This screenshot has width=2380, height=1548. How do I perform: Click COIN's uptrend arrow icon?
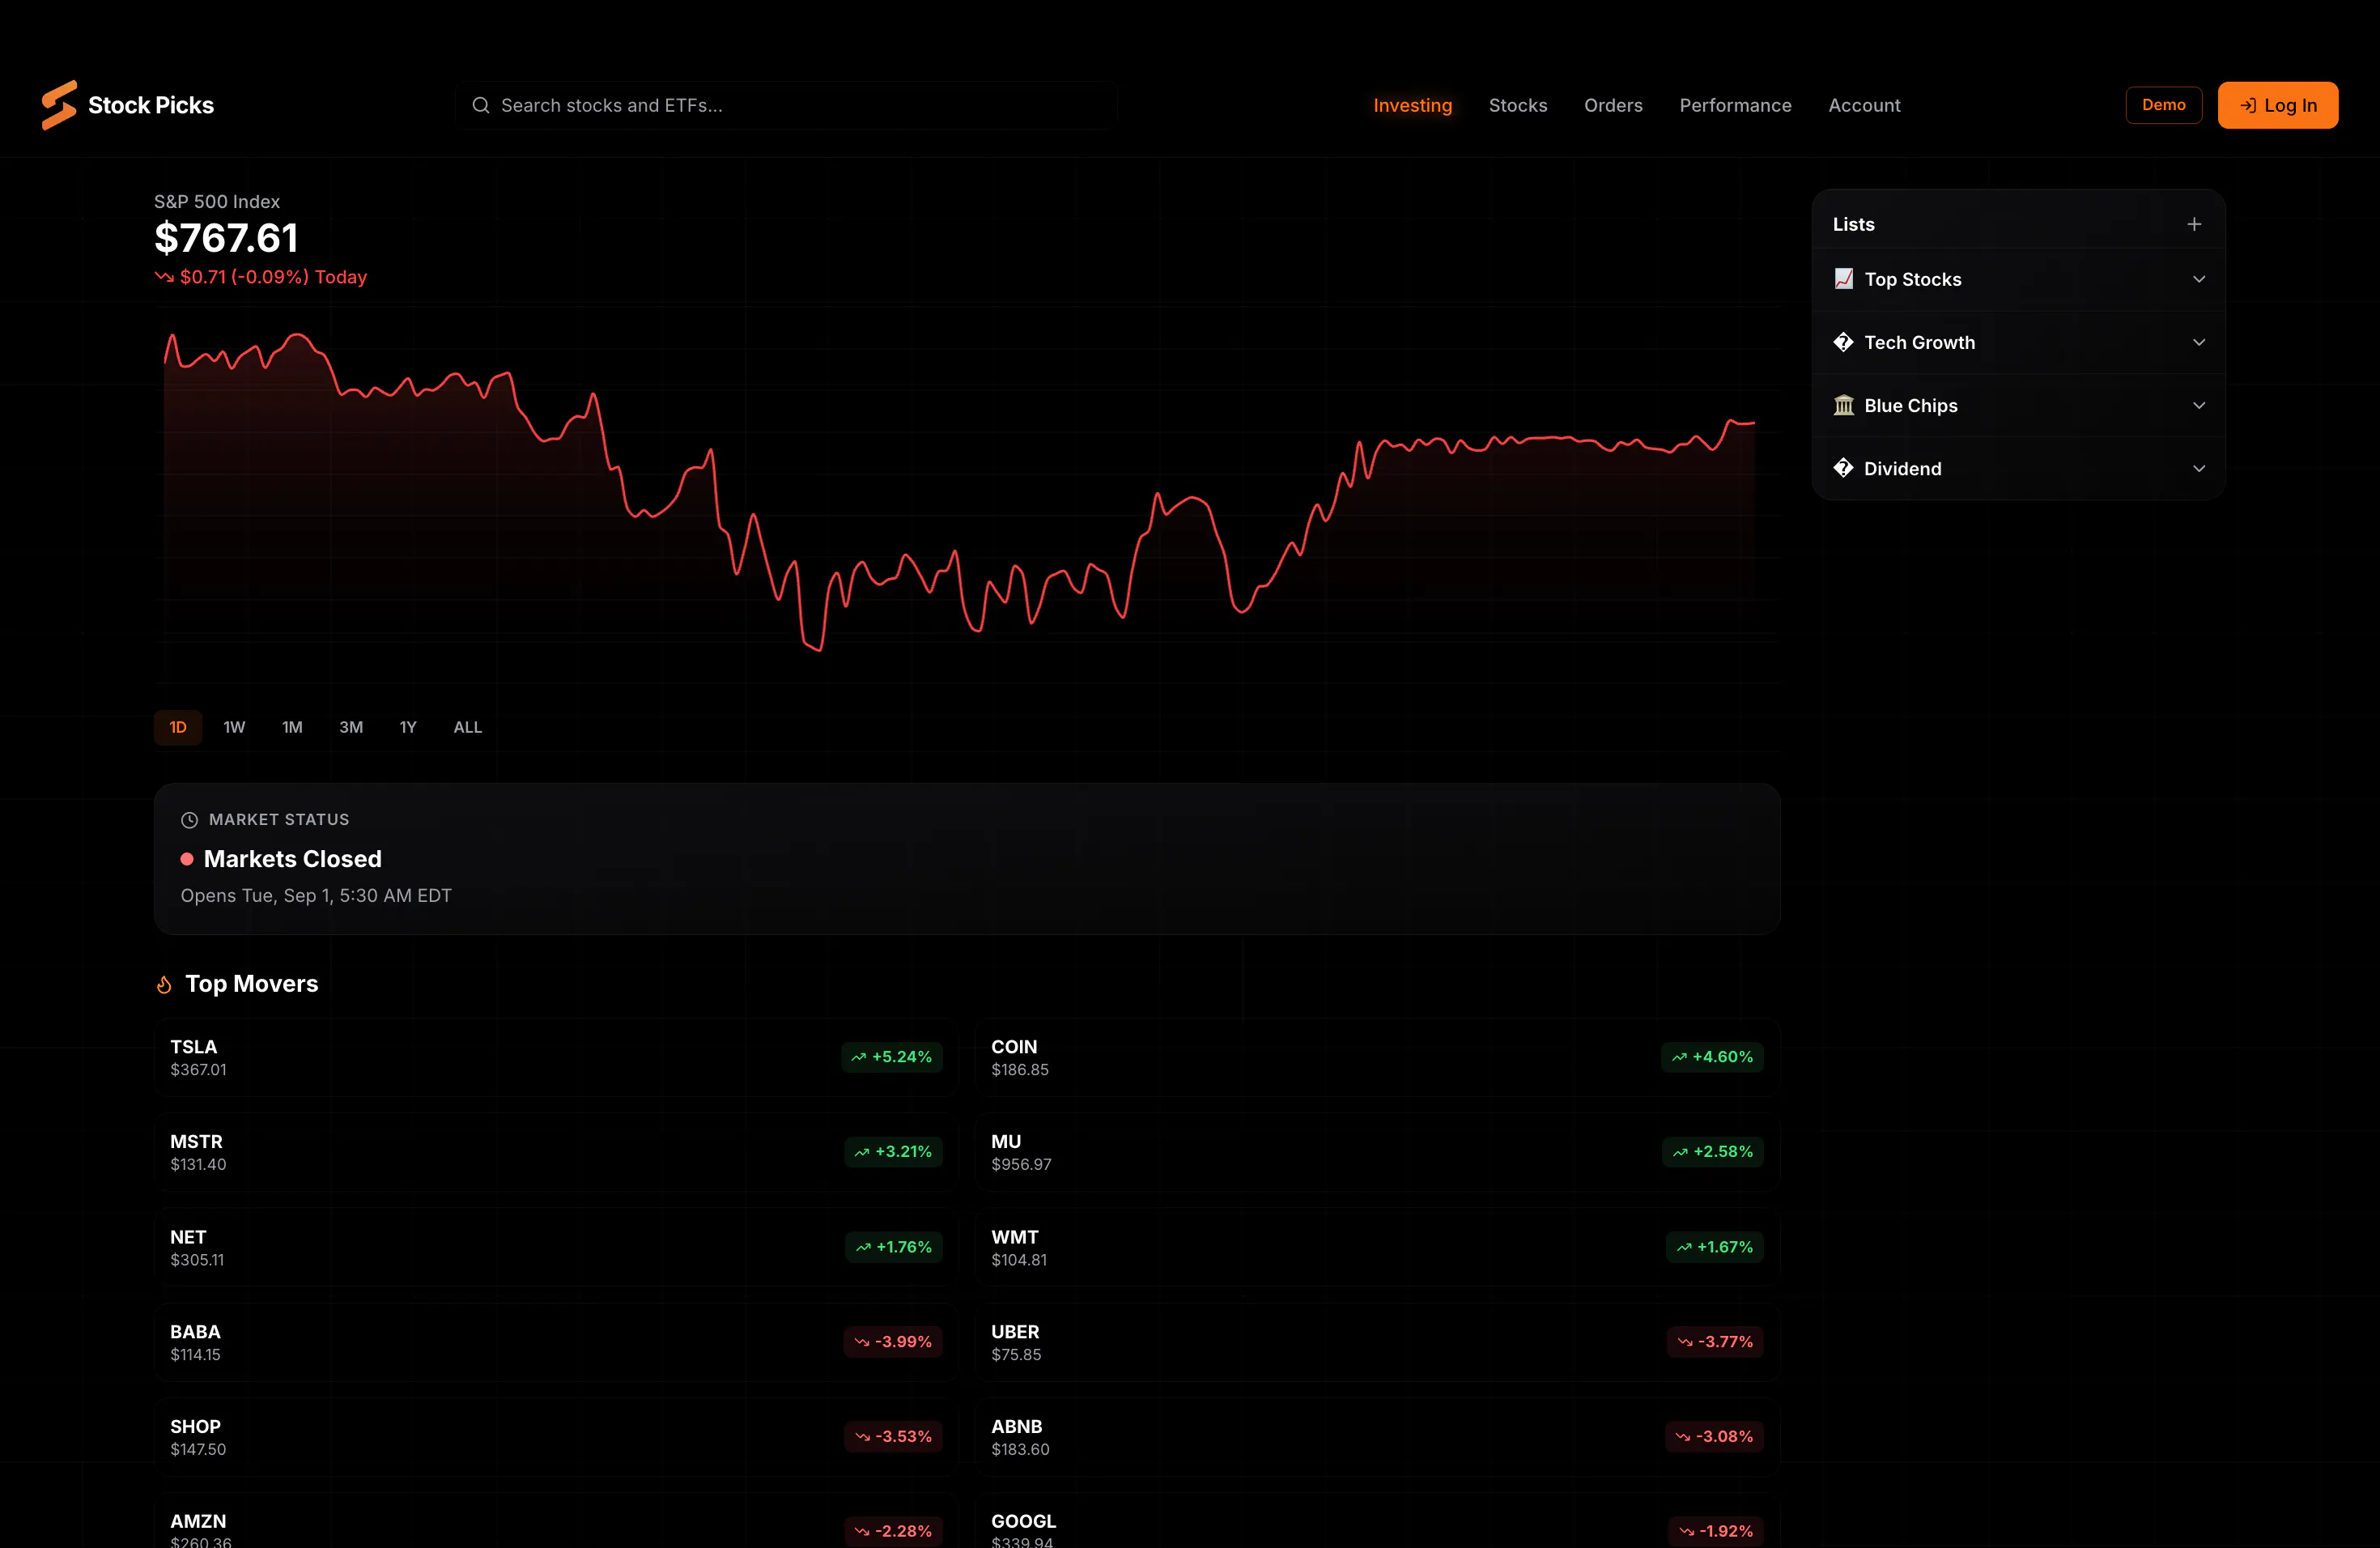(1679, 1057)
